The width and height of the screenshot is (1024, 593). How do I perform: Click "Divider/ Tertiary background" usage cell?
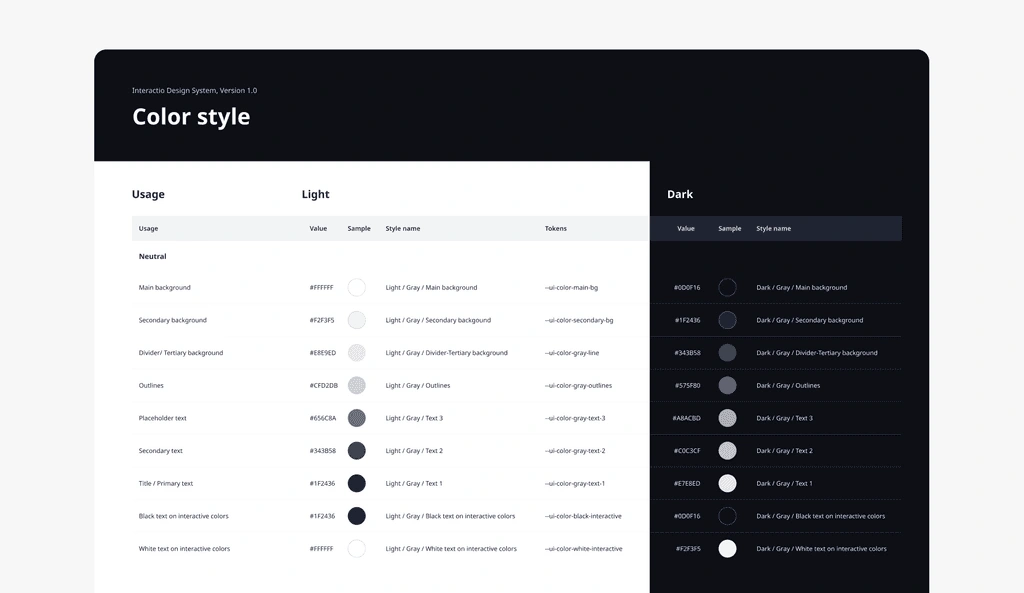[181, 353]
